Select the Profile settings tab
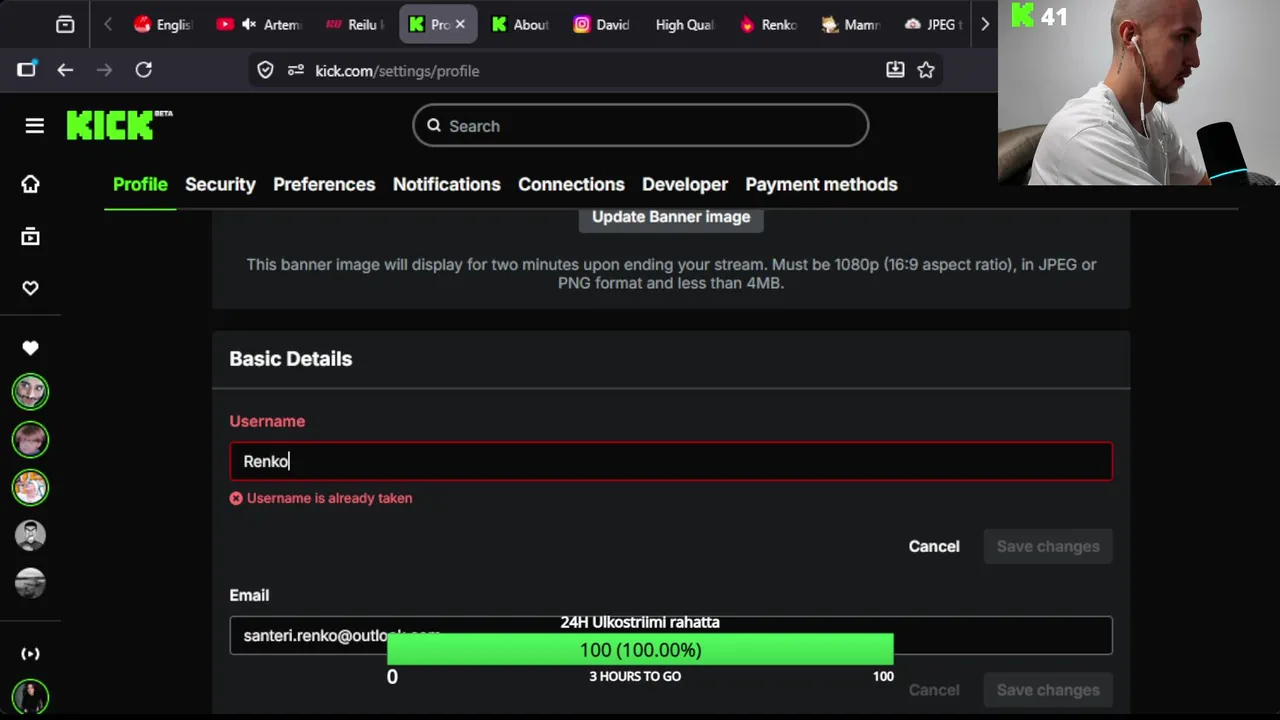The image size is (1280, 720). [140, 184]
